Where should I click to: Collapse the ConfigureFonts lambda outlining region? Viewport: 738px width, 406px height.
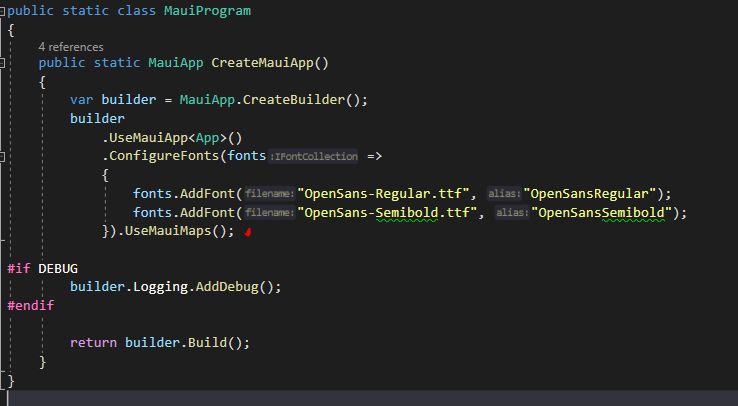point(2,156)
